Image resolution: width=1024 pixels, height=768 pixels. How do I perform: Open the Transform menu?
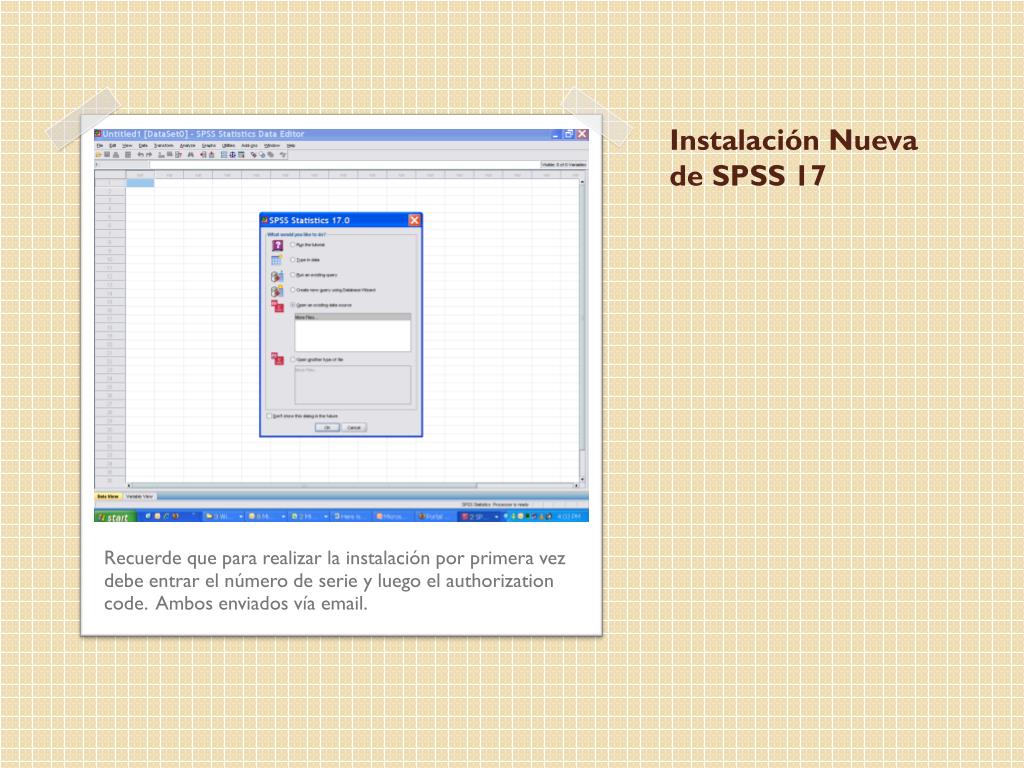pos(164,146)
